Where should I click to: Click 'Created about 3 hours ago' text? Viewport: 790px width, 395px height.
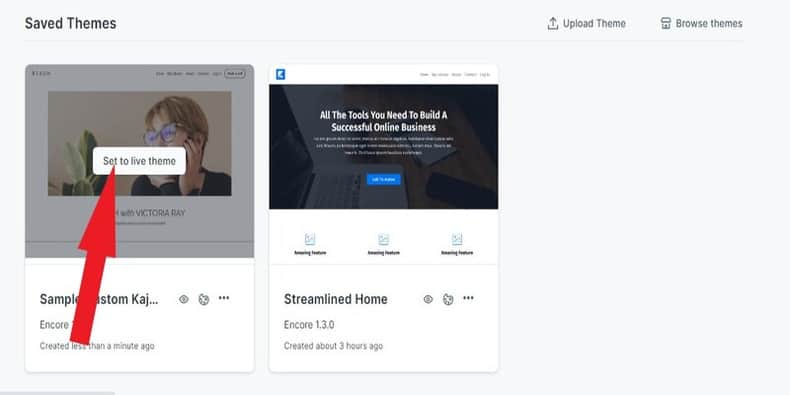[333, 346]
